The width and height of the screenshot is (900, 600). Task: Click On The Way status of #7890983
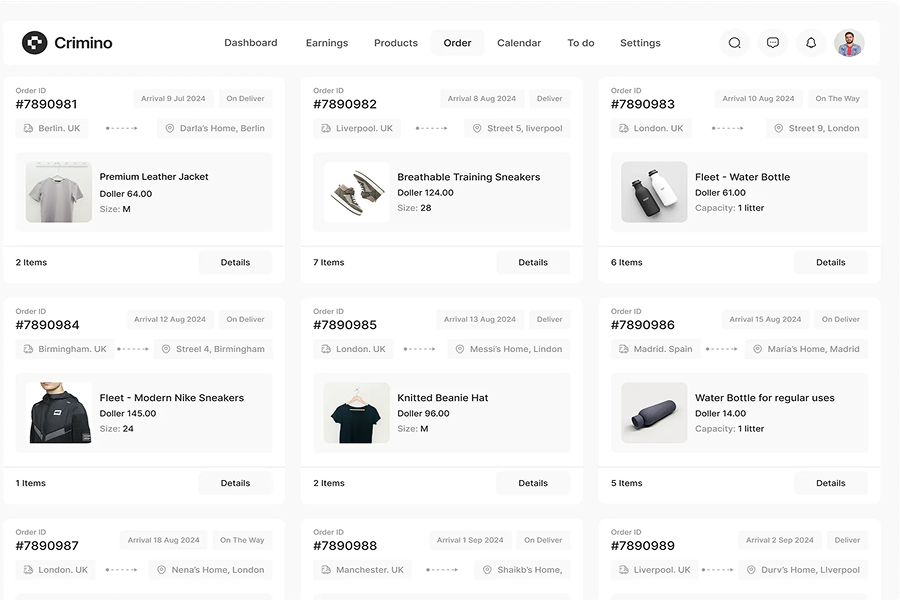pyautogui.click(x=837, y=99)
